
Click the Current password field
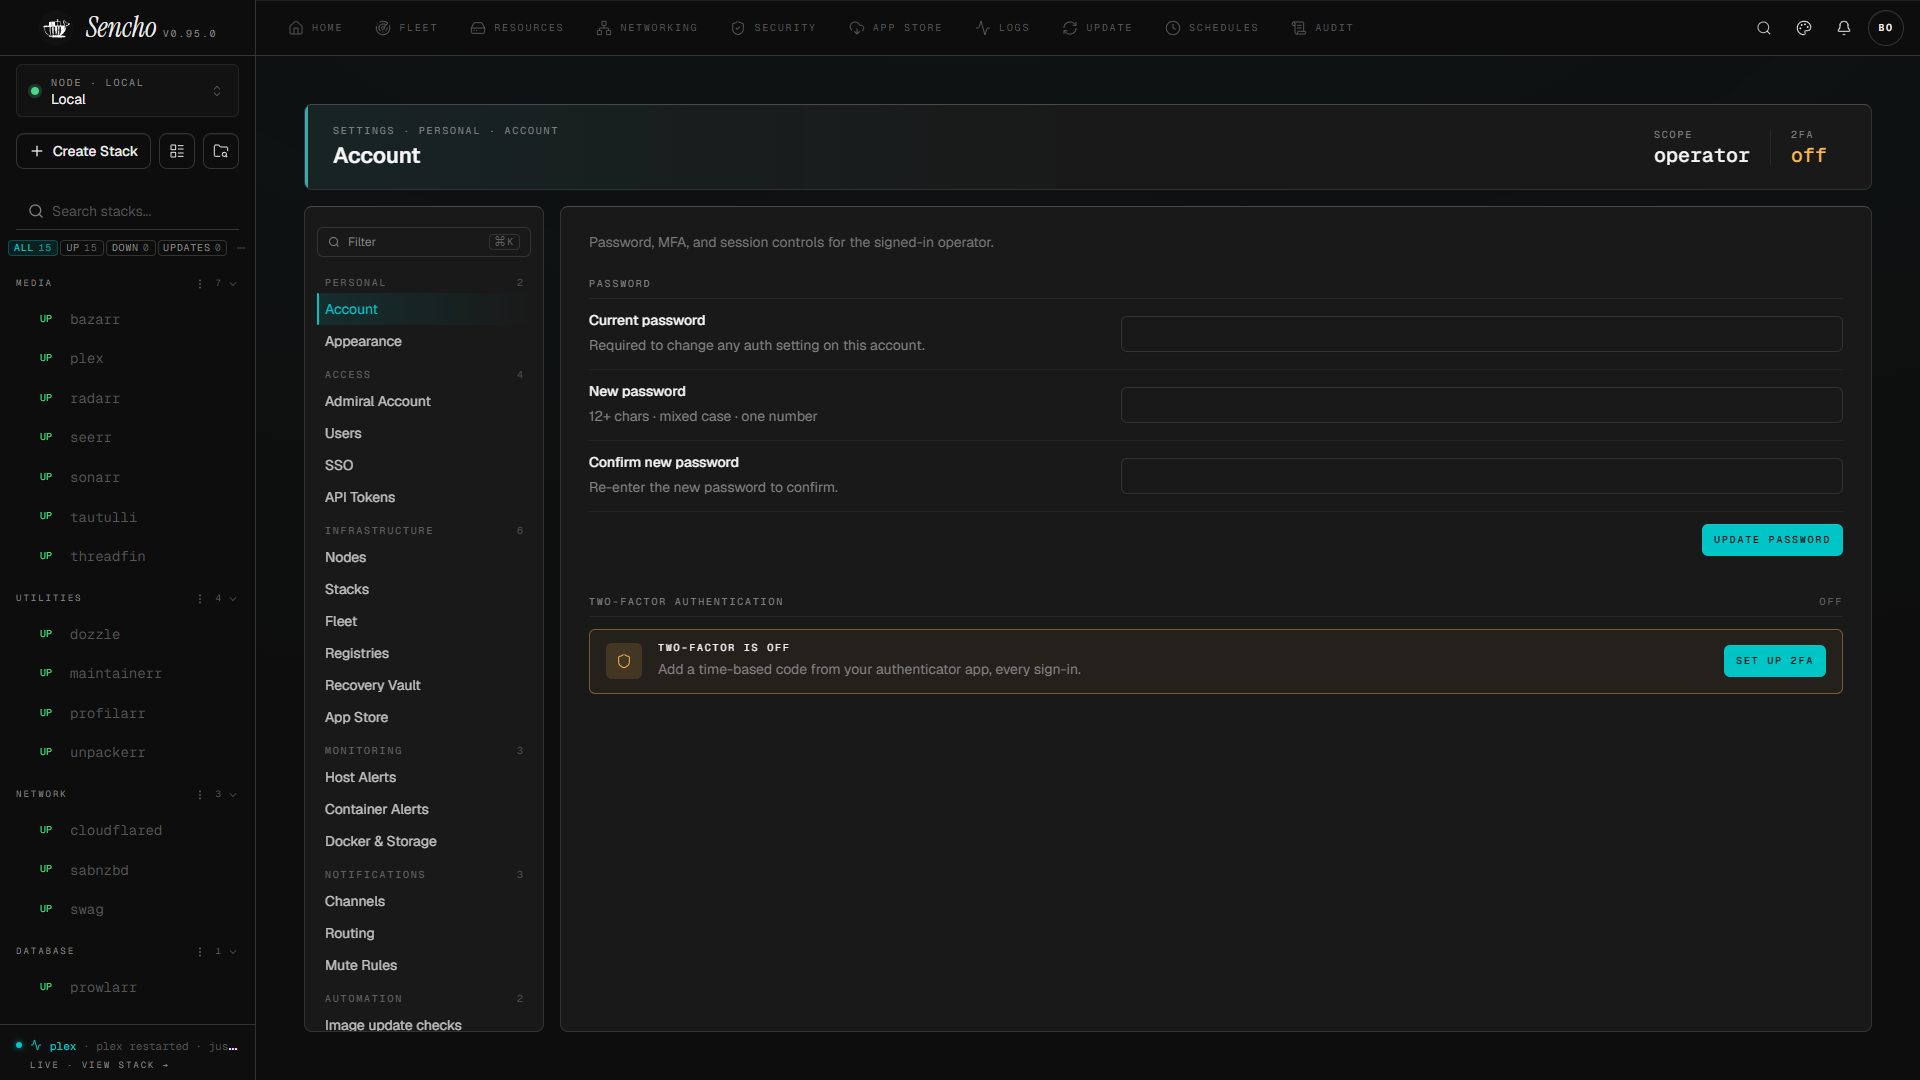click(1481, 334)
